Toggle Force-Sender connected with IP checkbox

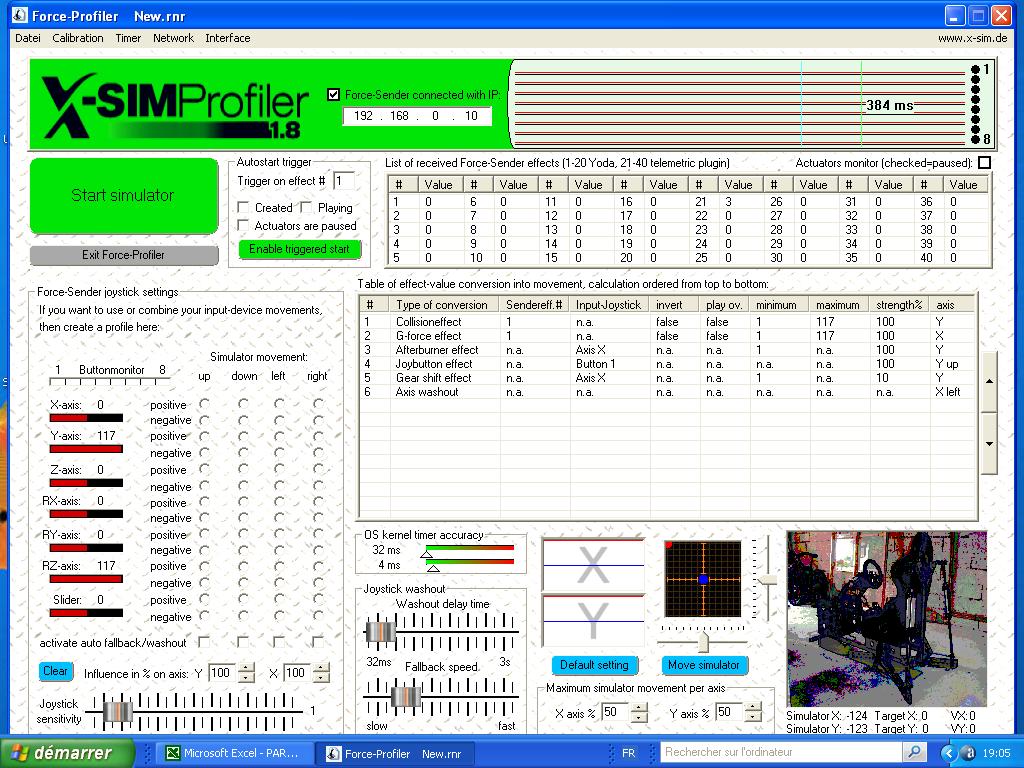tap(333, 95)
